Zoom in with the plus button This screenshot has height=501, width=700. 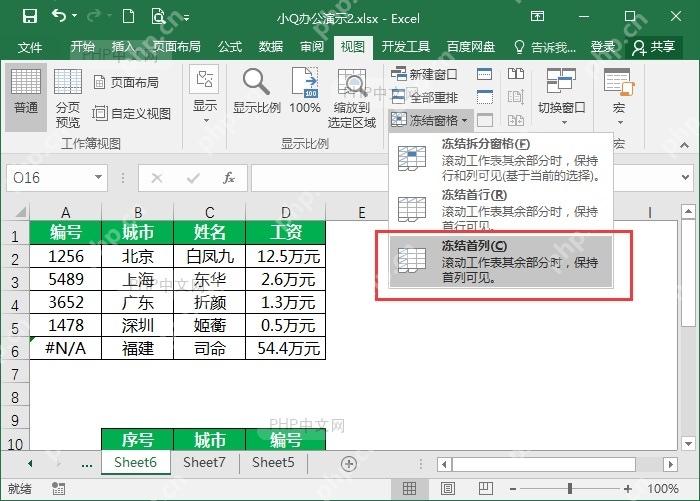(628, 489)
